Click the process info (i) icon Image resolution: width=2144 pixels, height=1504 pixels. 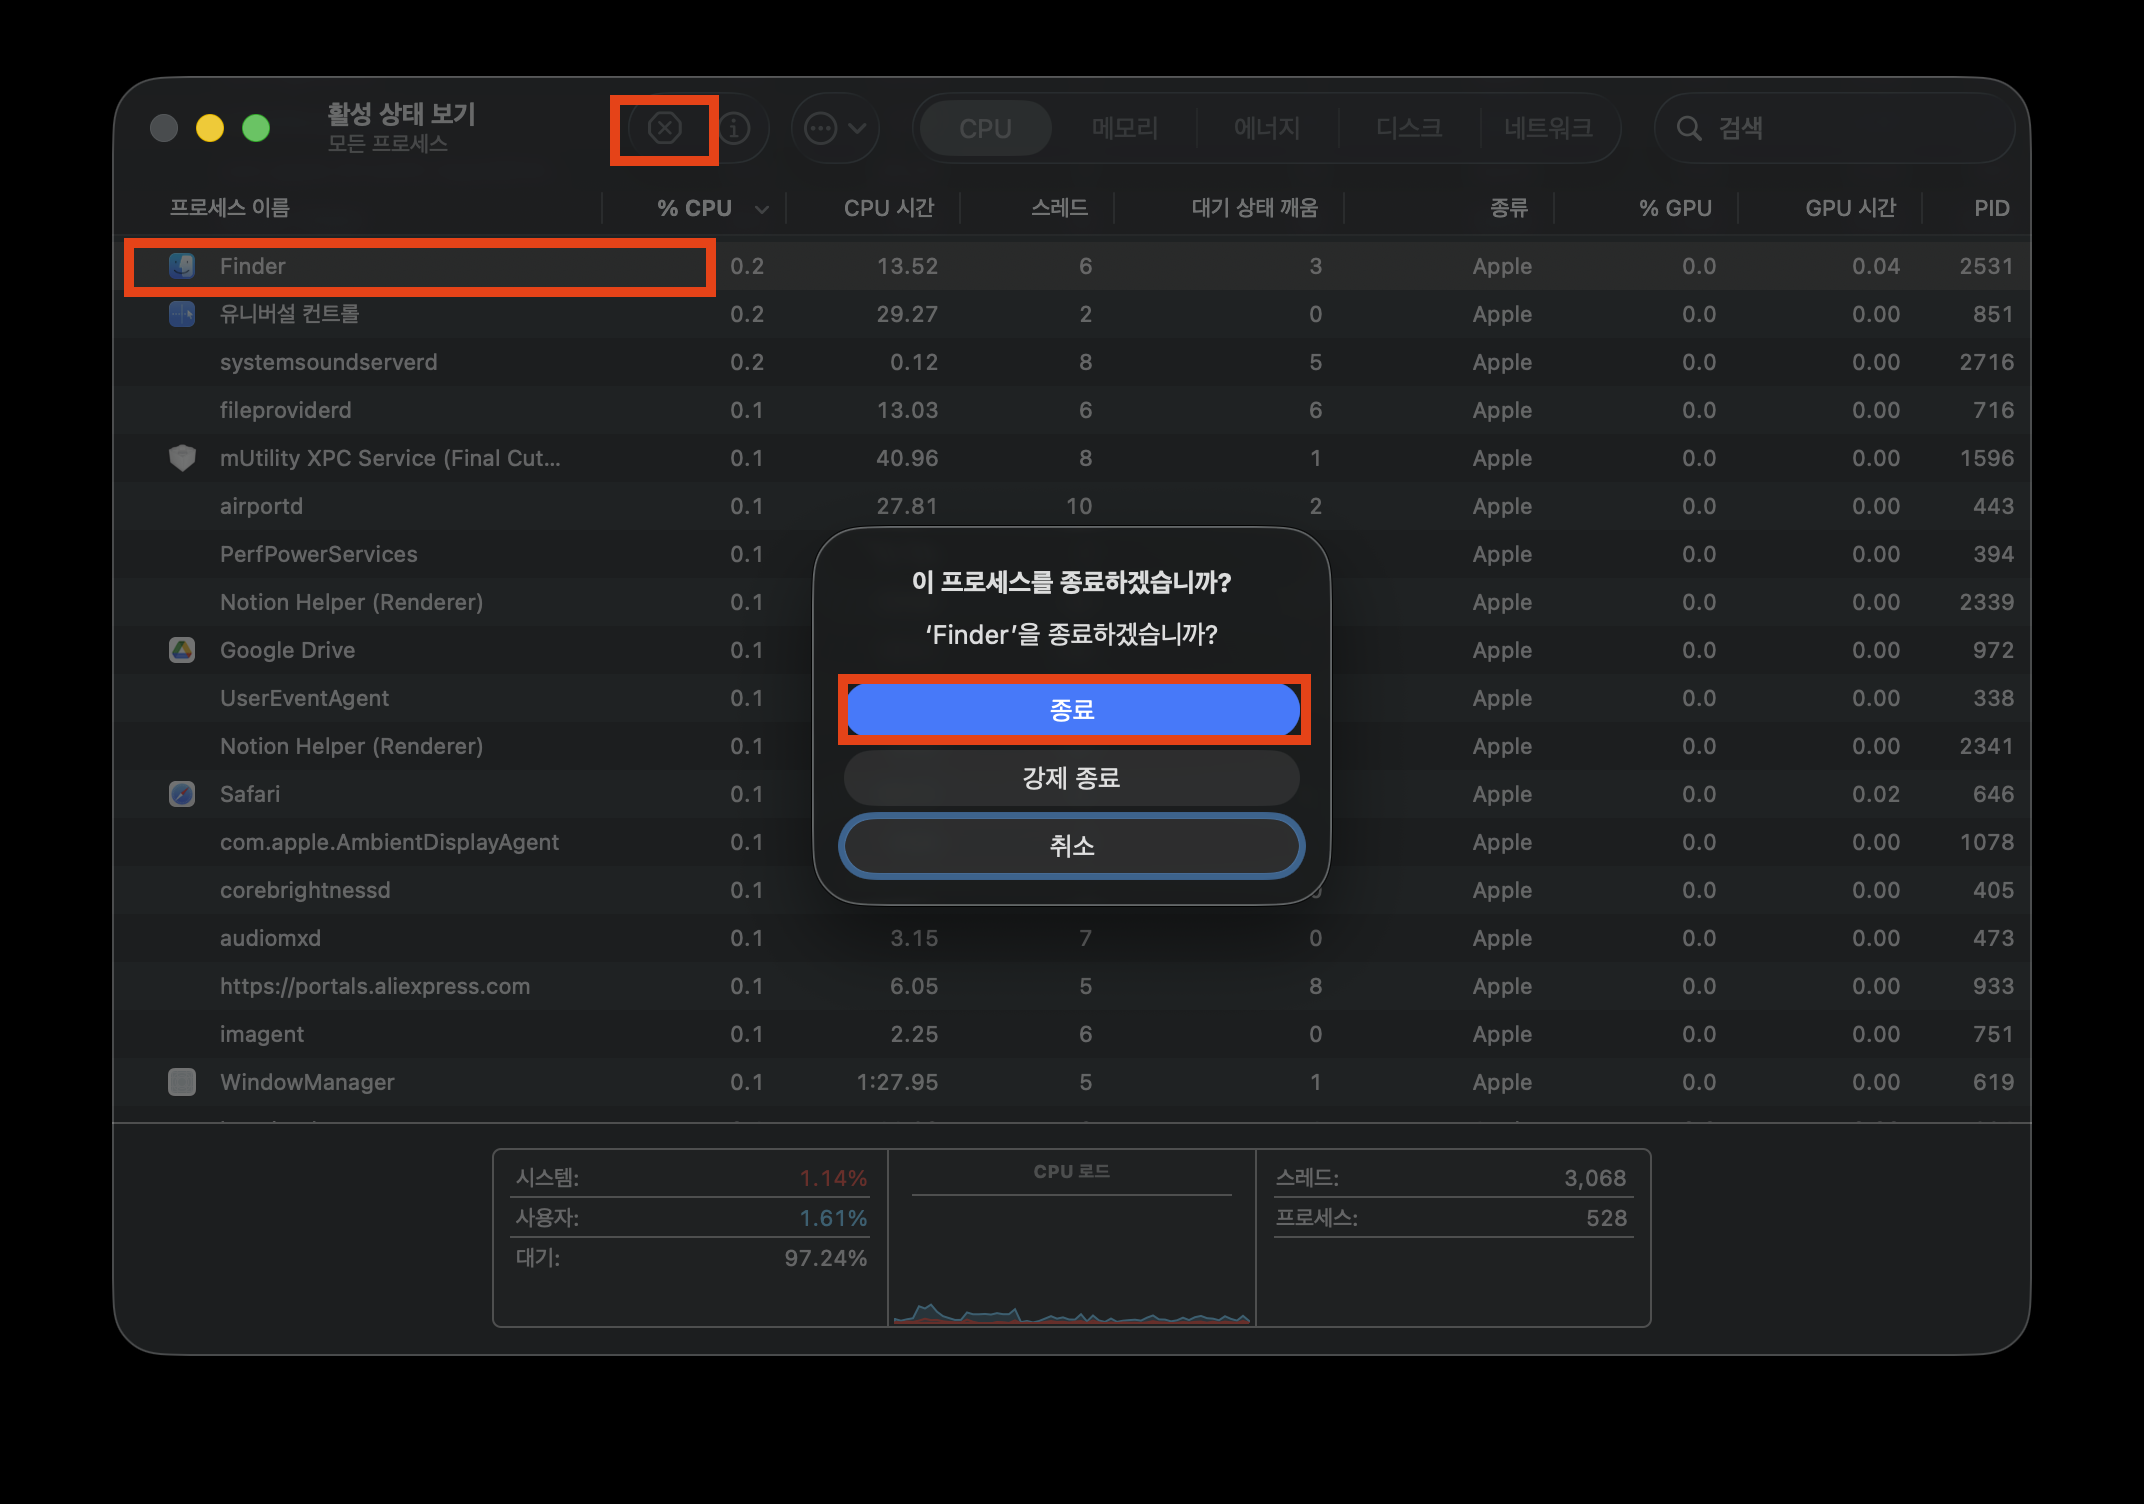[x=735, y=128]
